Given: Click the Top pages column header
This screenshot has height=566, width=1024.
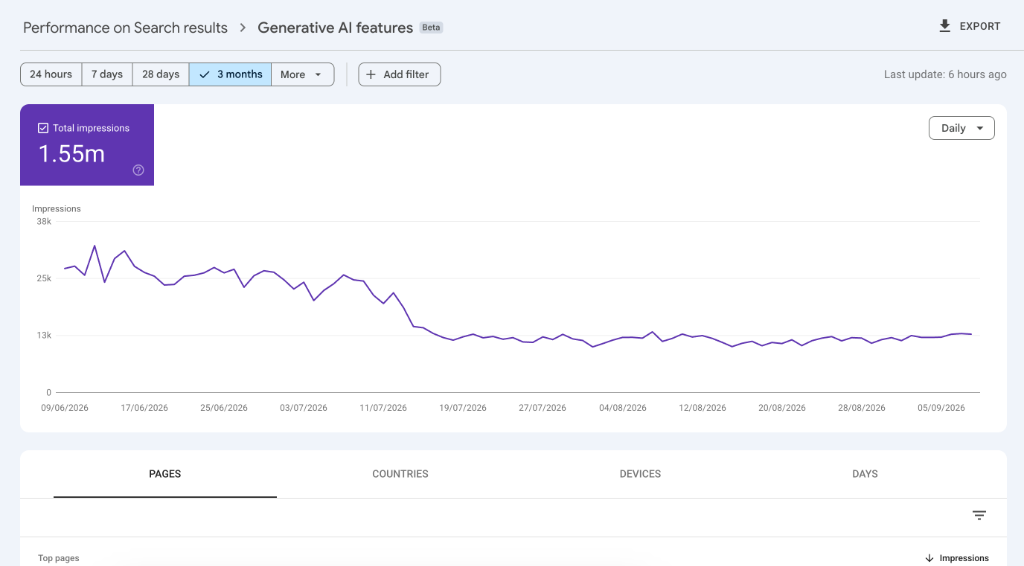Looking at the screenshot, I should pyautogui.click(x=59, y=558).
